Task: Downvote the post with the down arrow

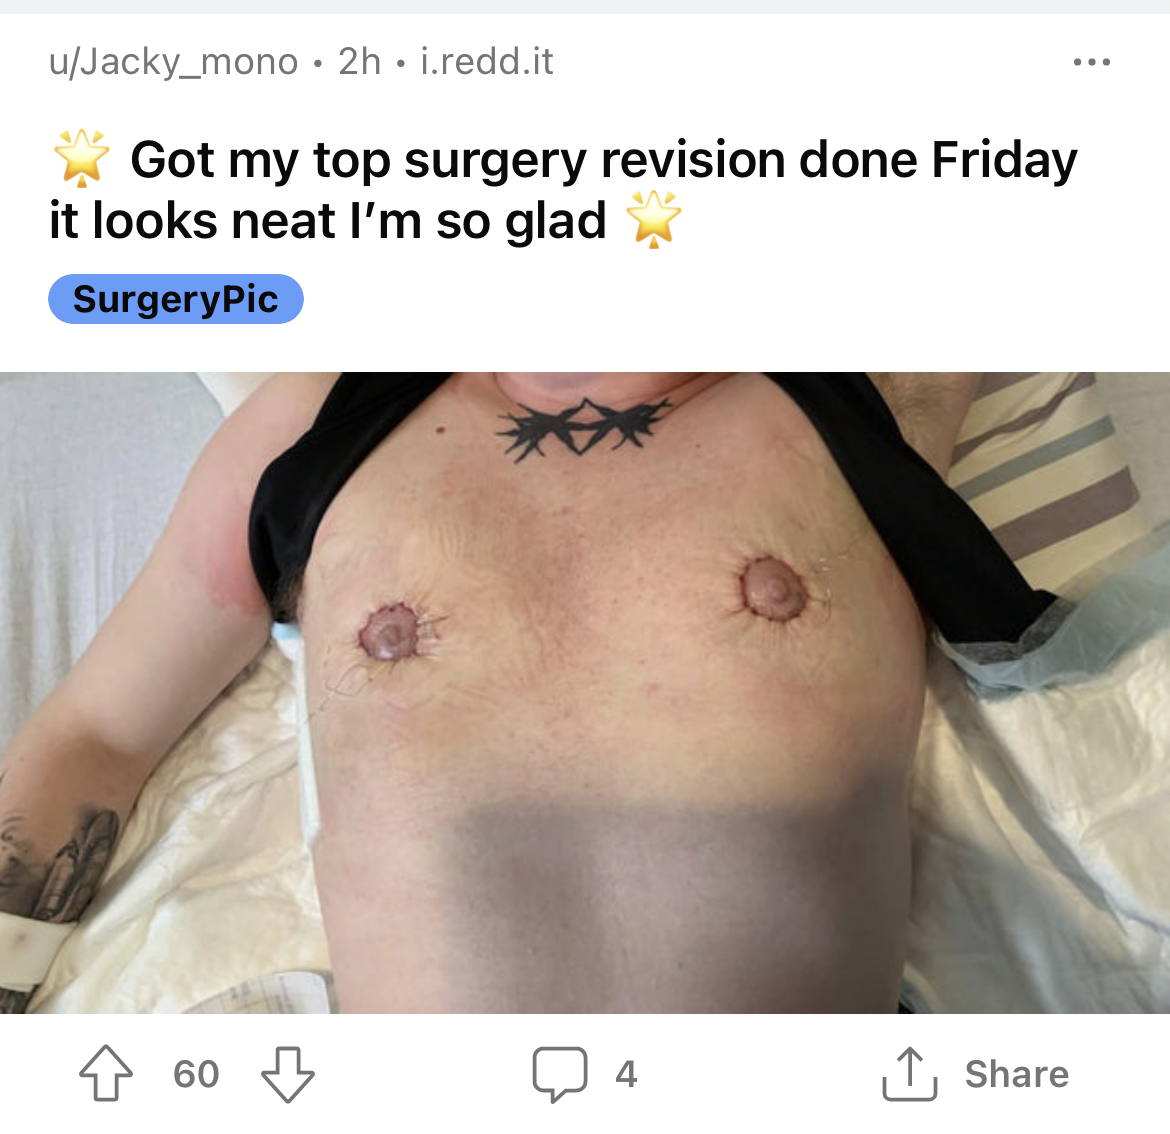Action: [287, 1074]
